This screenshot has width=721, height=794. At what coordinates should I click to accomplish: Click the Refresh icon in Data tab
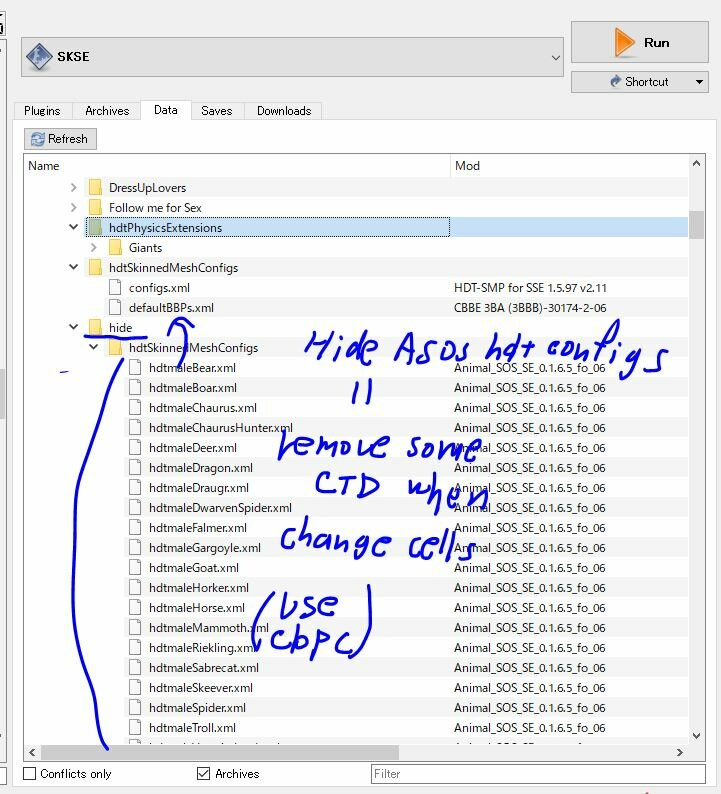click(37, 139)
